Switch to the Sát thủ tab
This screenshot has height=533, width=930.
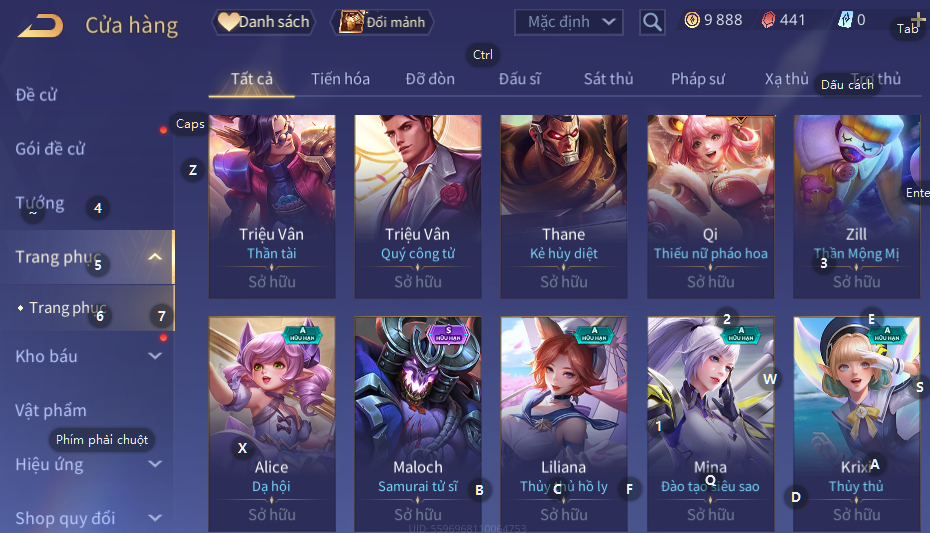point(609,79)
